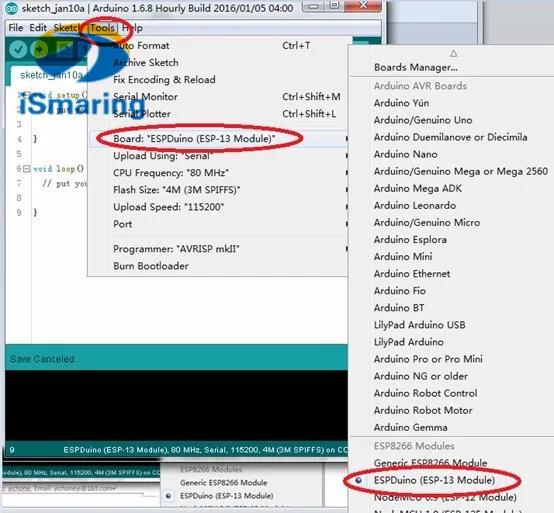
Task: Select Arduino/Genuino Mega or Mega 2560
Action: [x=461, y=171]
